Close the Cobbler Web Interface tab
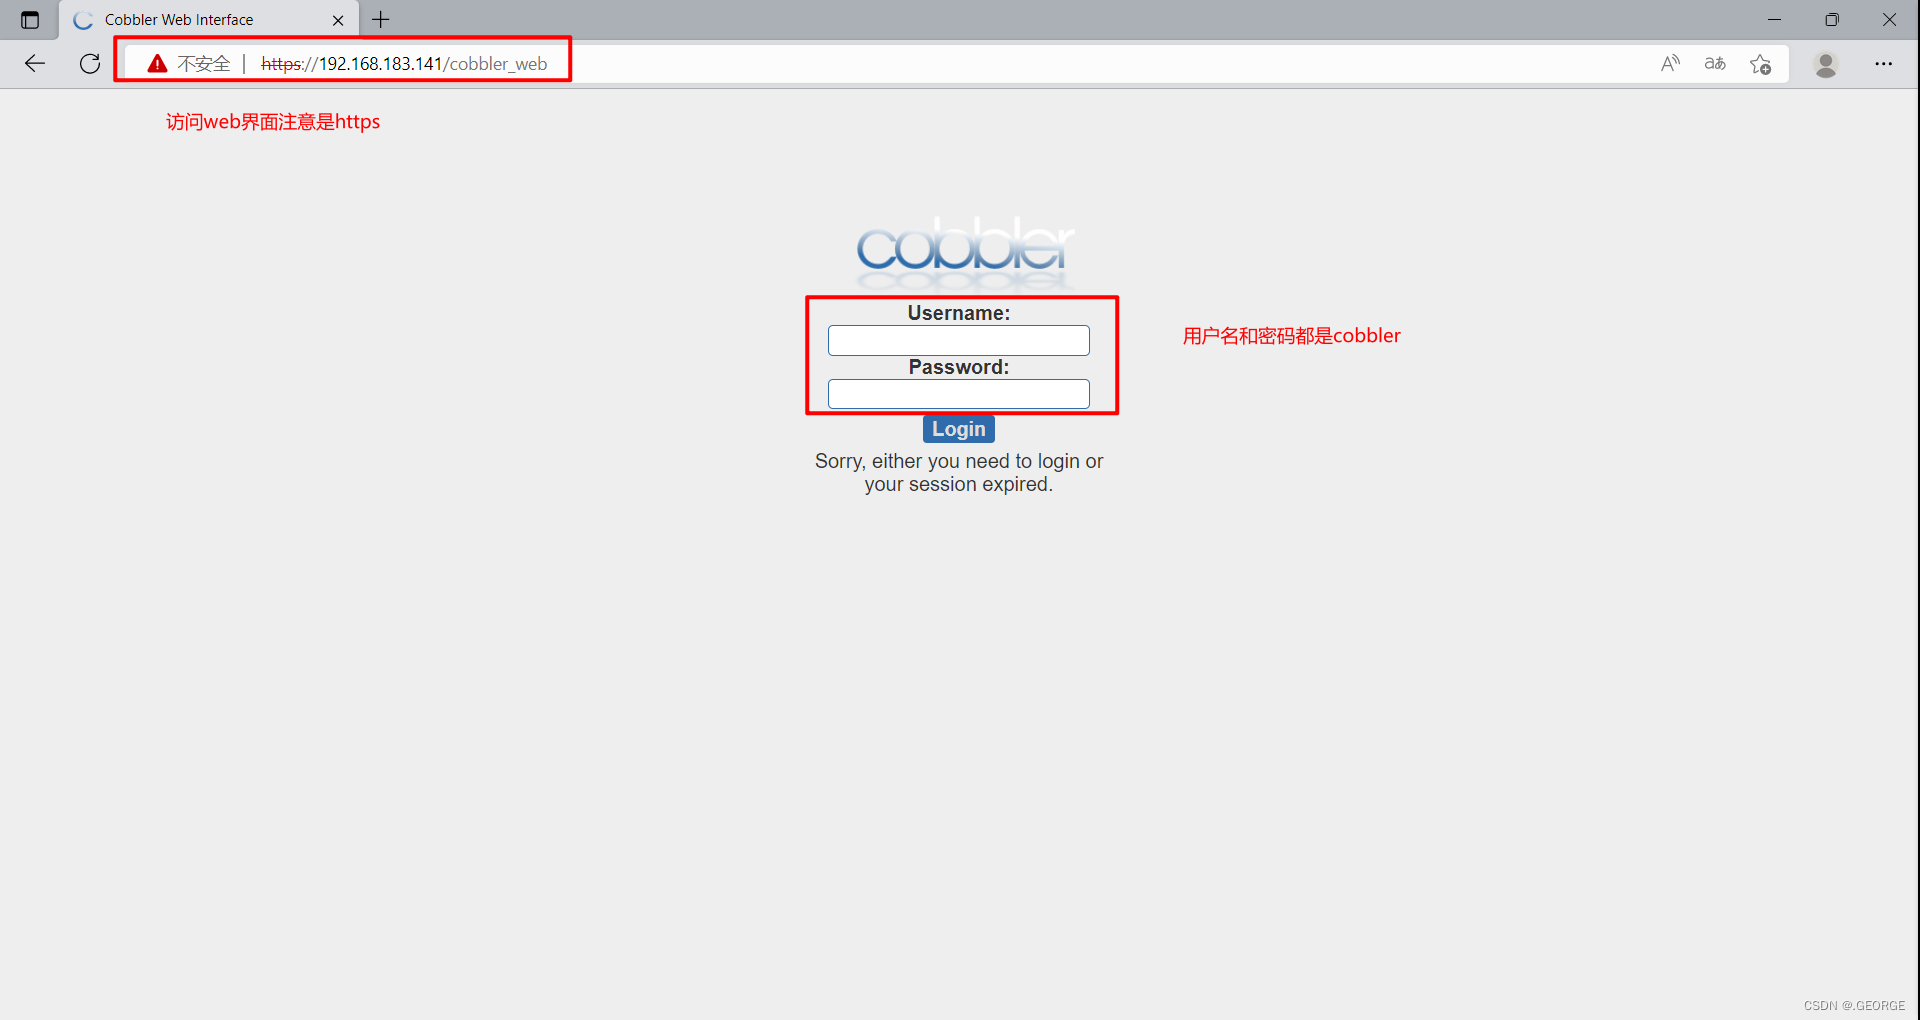Viewport: 1920px width, 1020px height. point(338,20)
